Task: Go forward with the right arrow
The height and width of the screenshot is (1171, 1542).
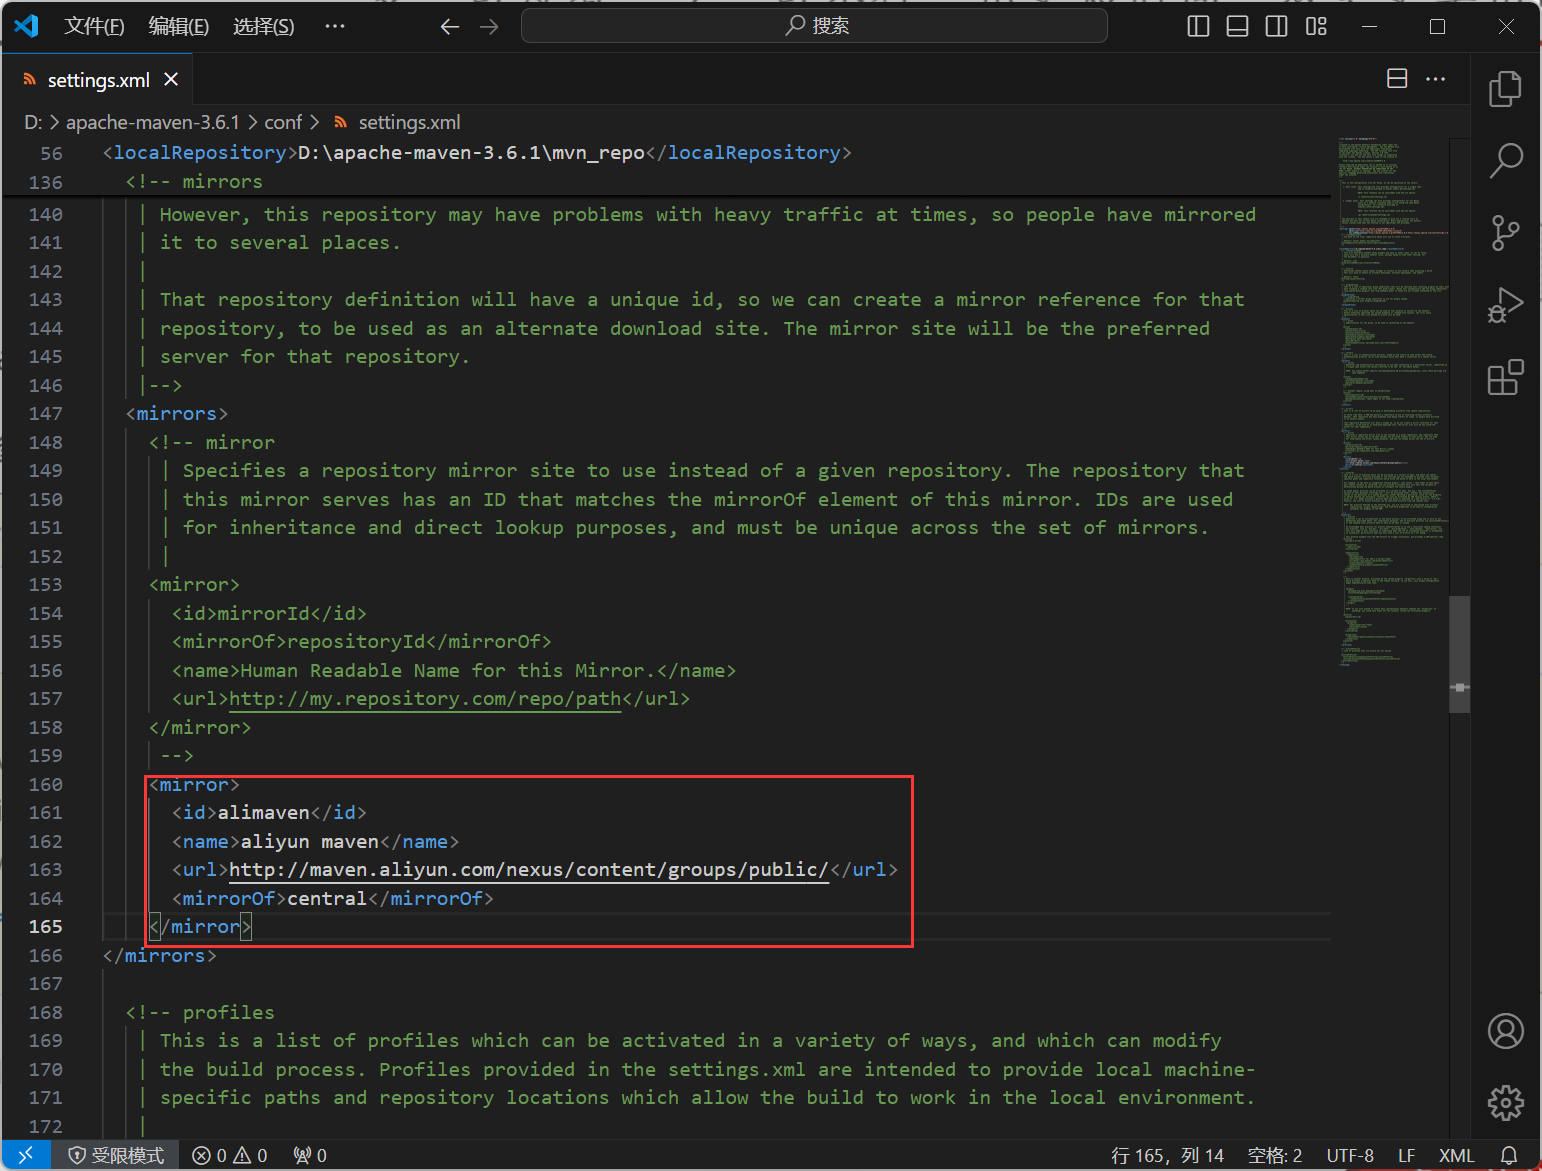Action: (489, 27)
